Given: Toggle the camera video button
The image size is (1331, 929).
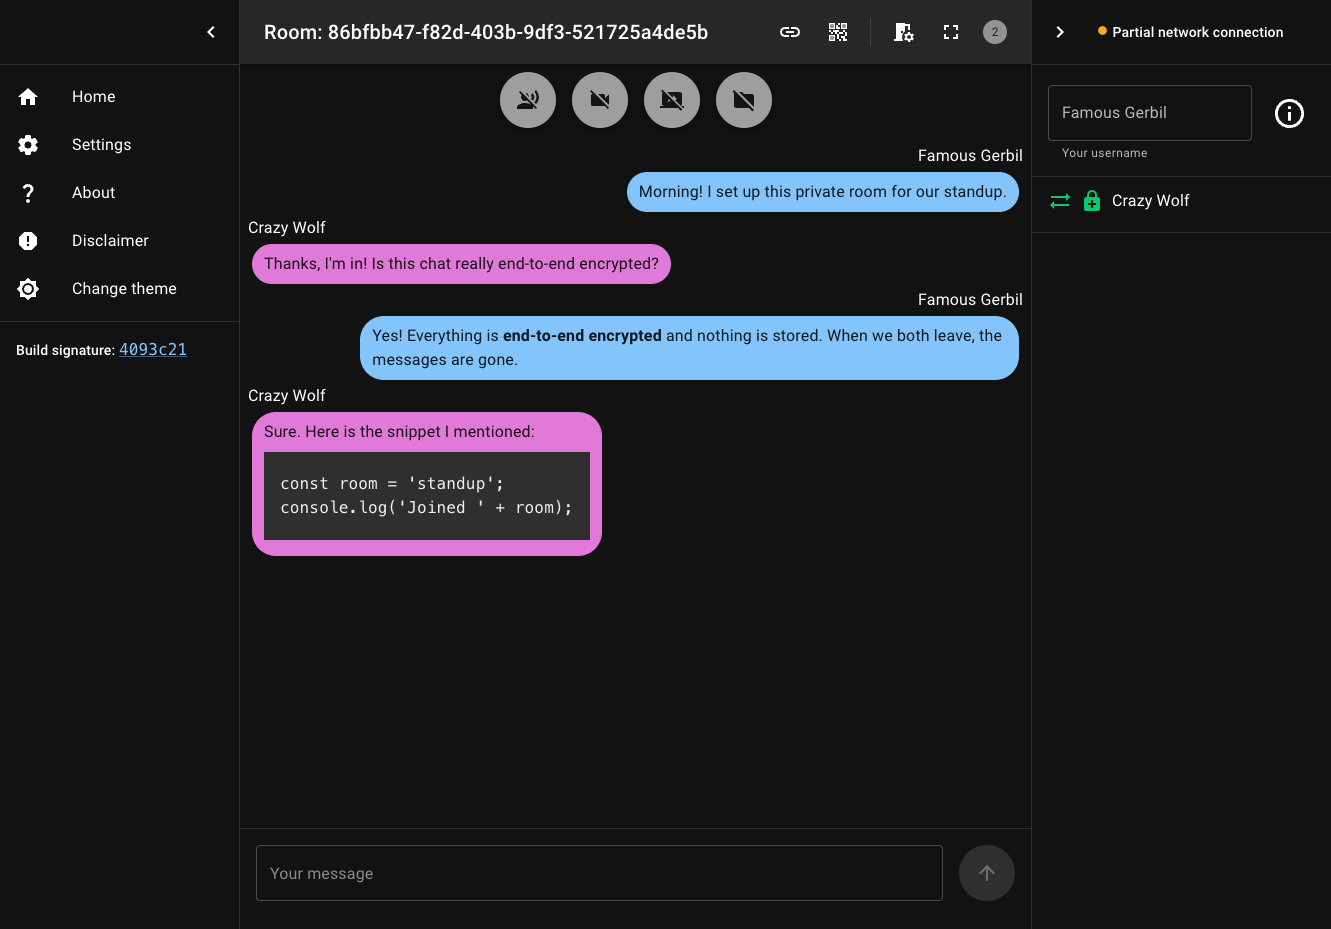Looking at the screenshot, I should click(x=600, y=100).
